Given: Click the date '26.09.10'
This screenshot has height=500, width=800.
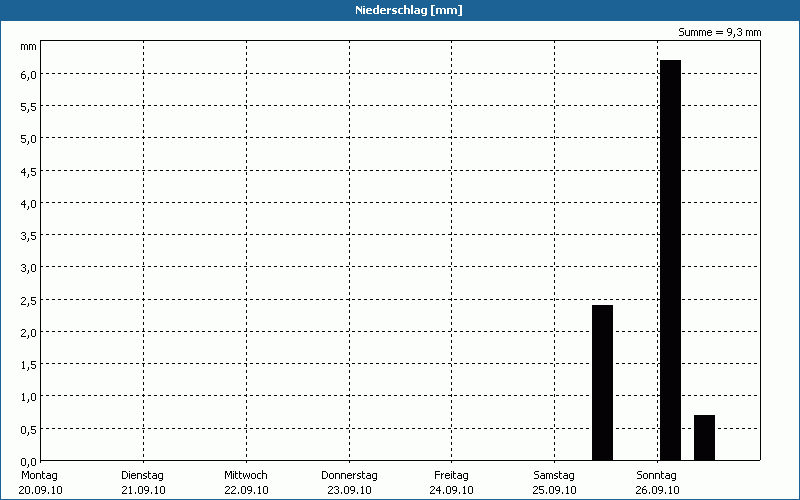Looking at the screenshot, I should [657, 490].
